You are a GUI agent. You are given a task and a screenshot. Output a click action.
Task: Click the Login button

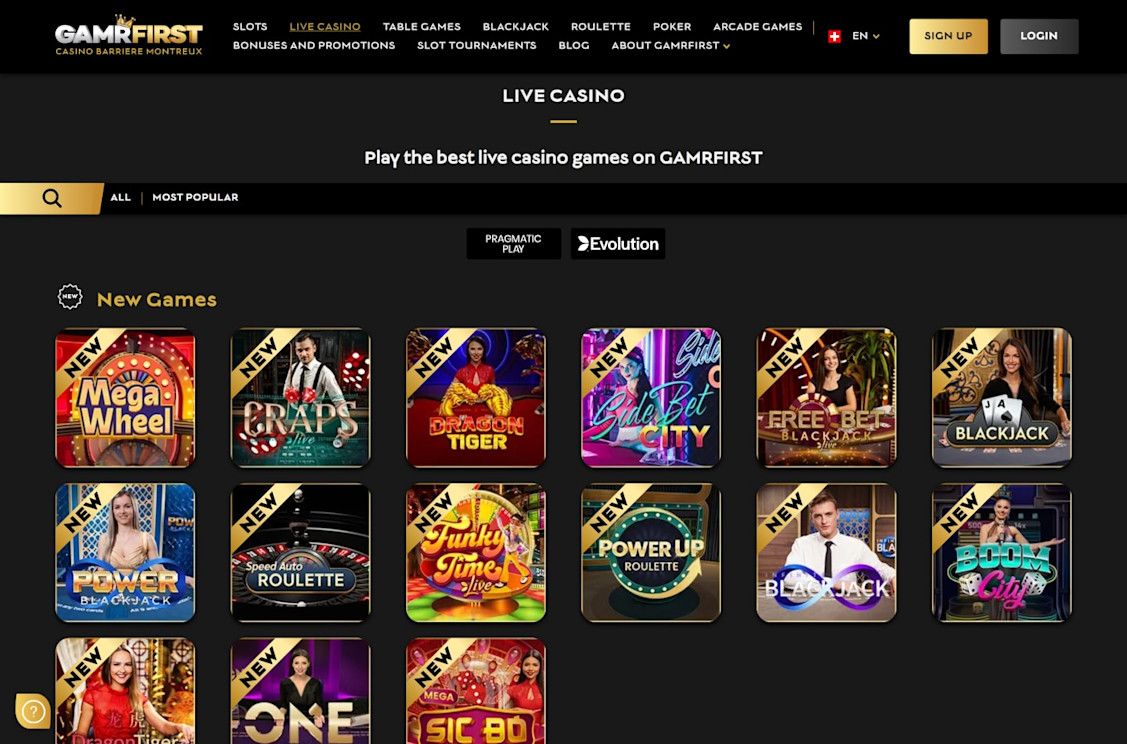click(x=1039, y=36)
